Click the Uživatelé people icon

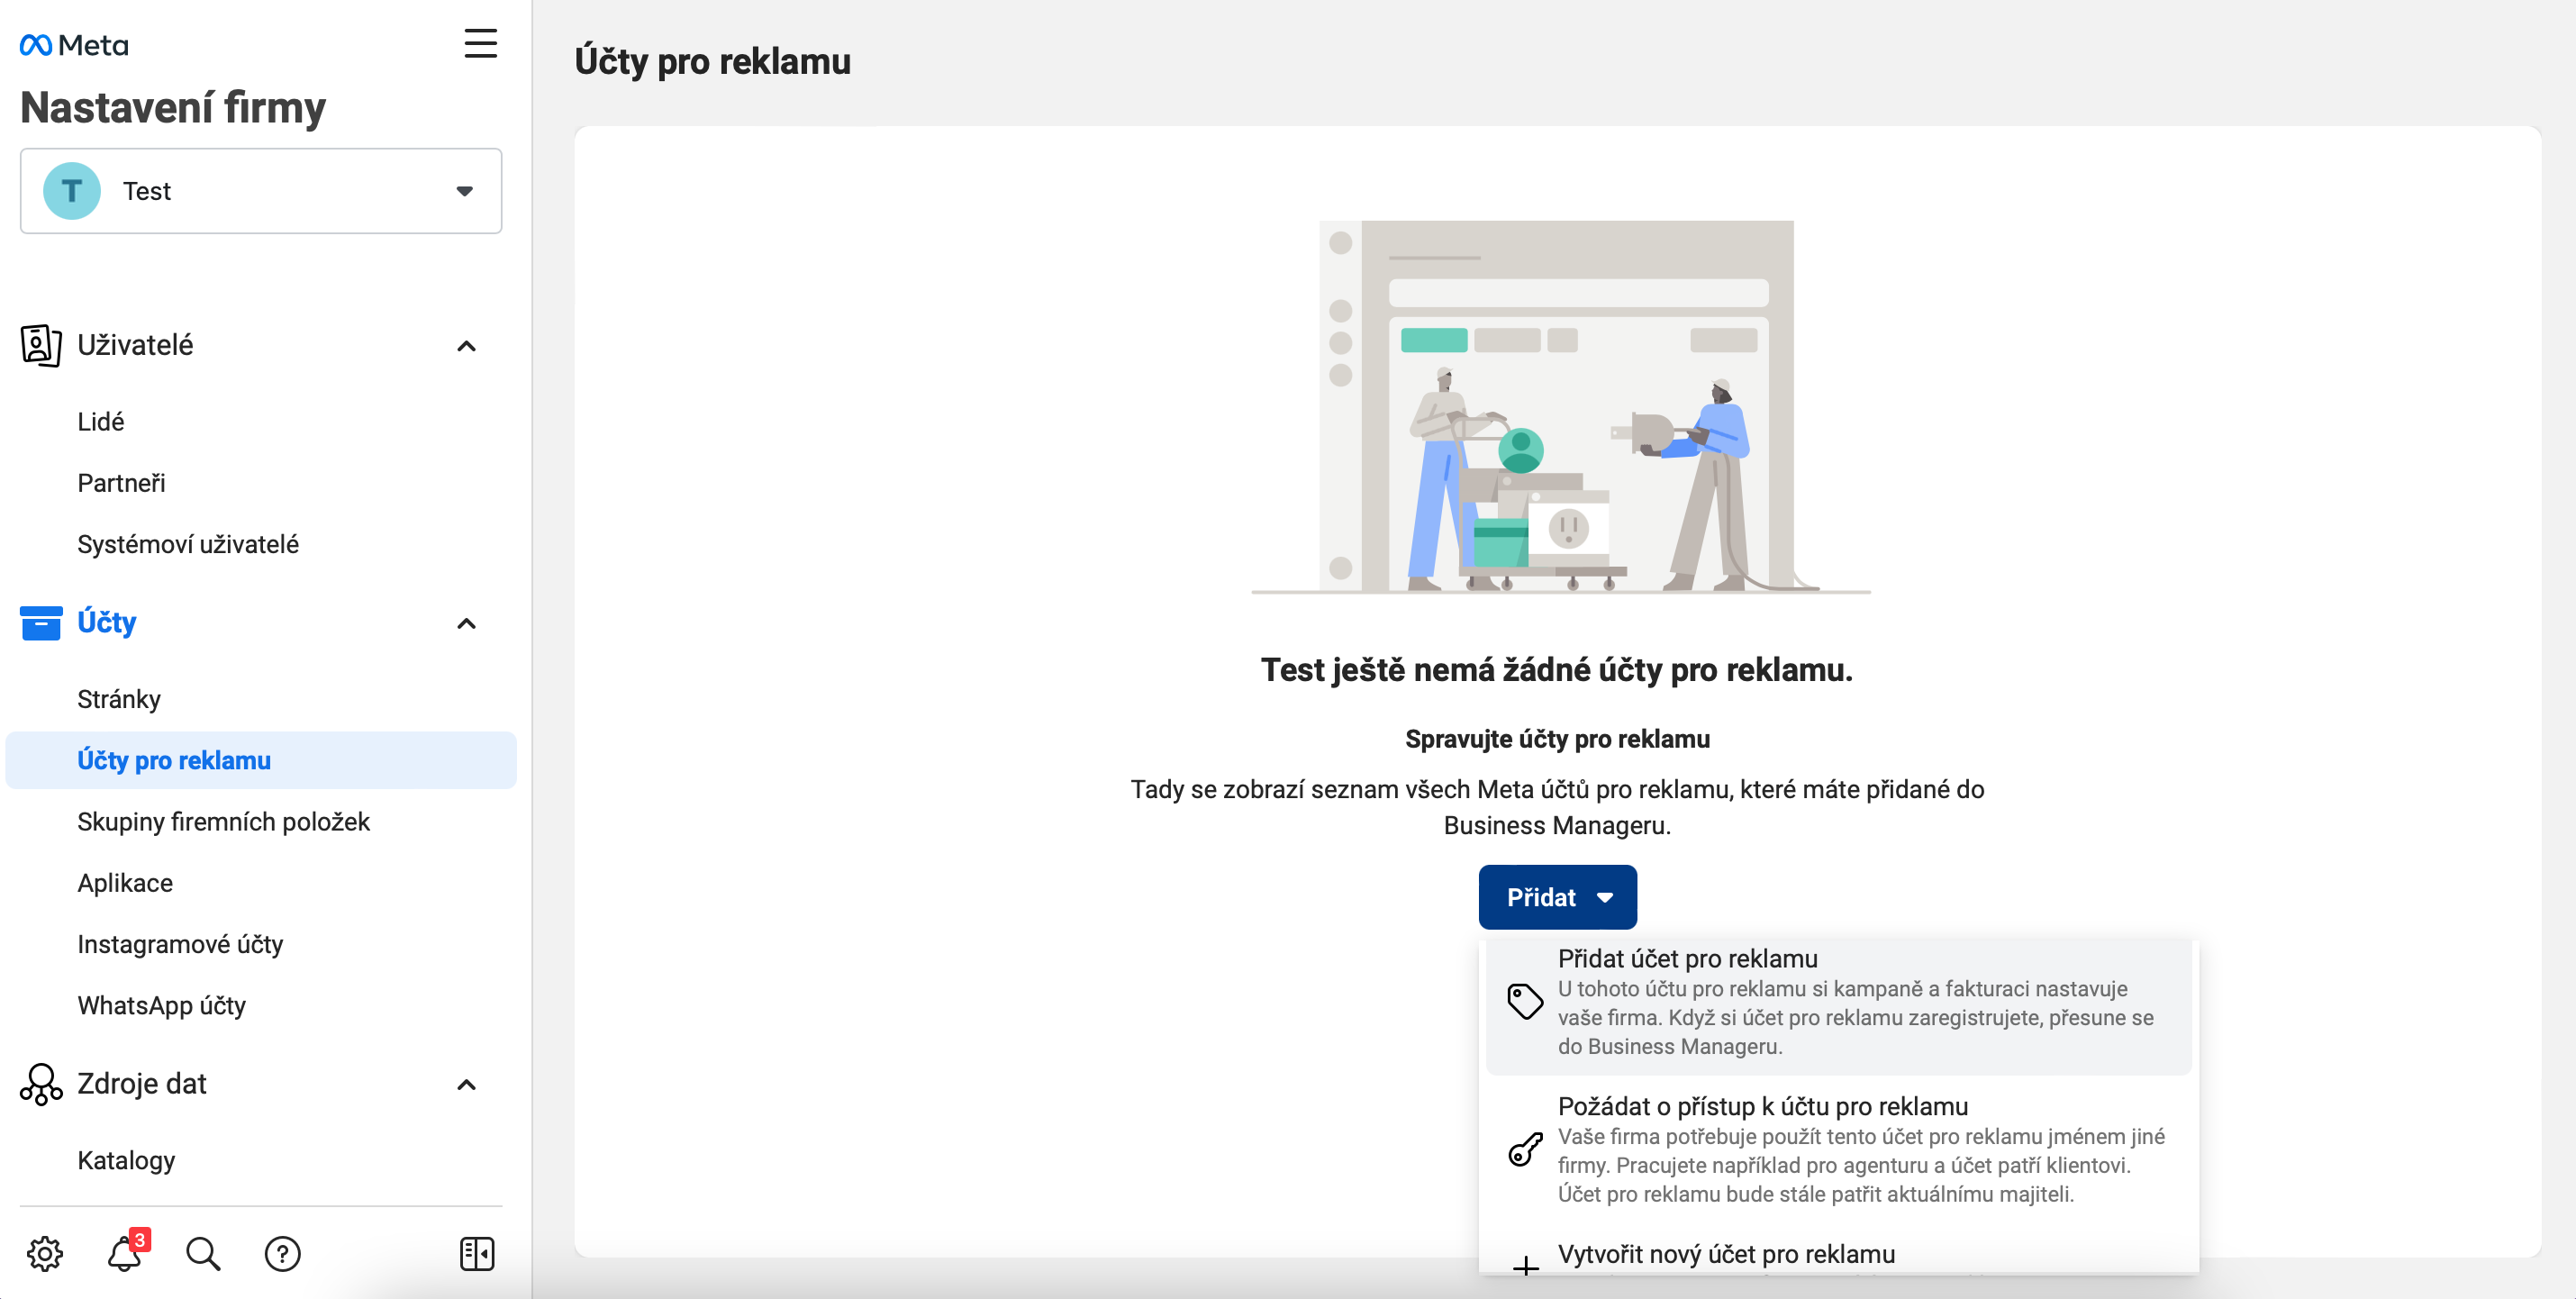click(41, 345)
